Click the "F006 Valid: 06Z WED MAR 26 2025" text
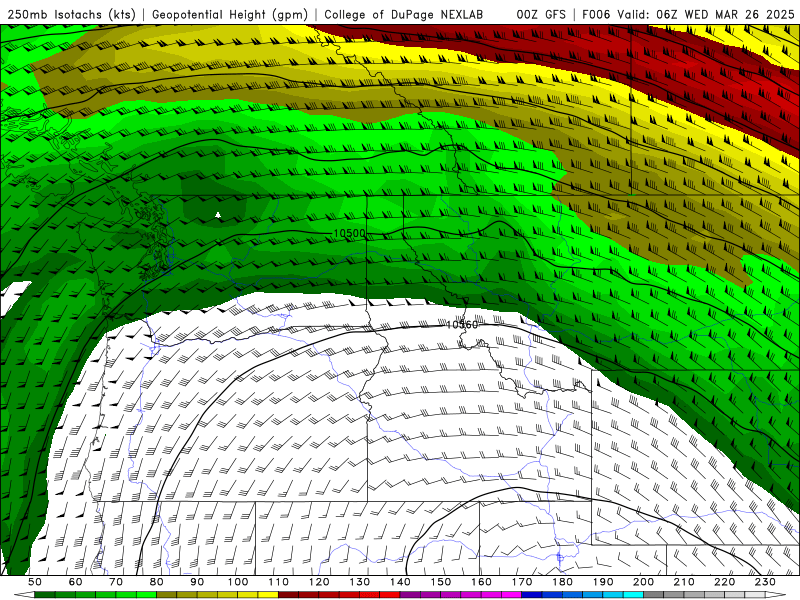This screenshot has width=800, height=600. tap(688, 14)
